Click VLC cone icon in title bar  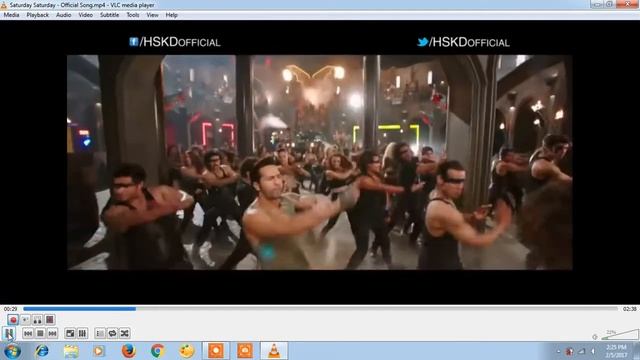(4, 5)
